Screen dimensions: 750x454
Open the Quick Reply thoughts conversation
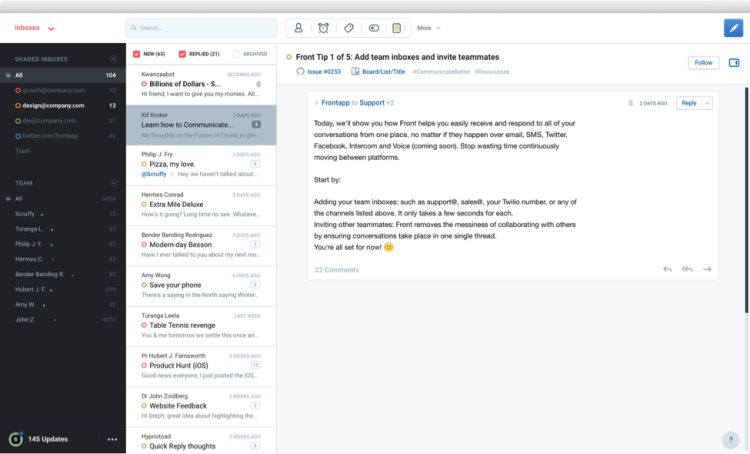[201, 441]
